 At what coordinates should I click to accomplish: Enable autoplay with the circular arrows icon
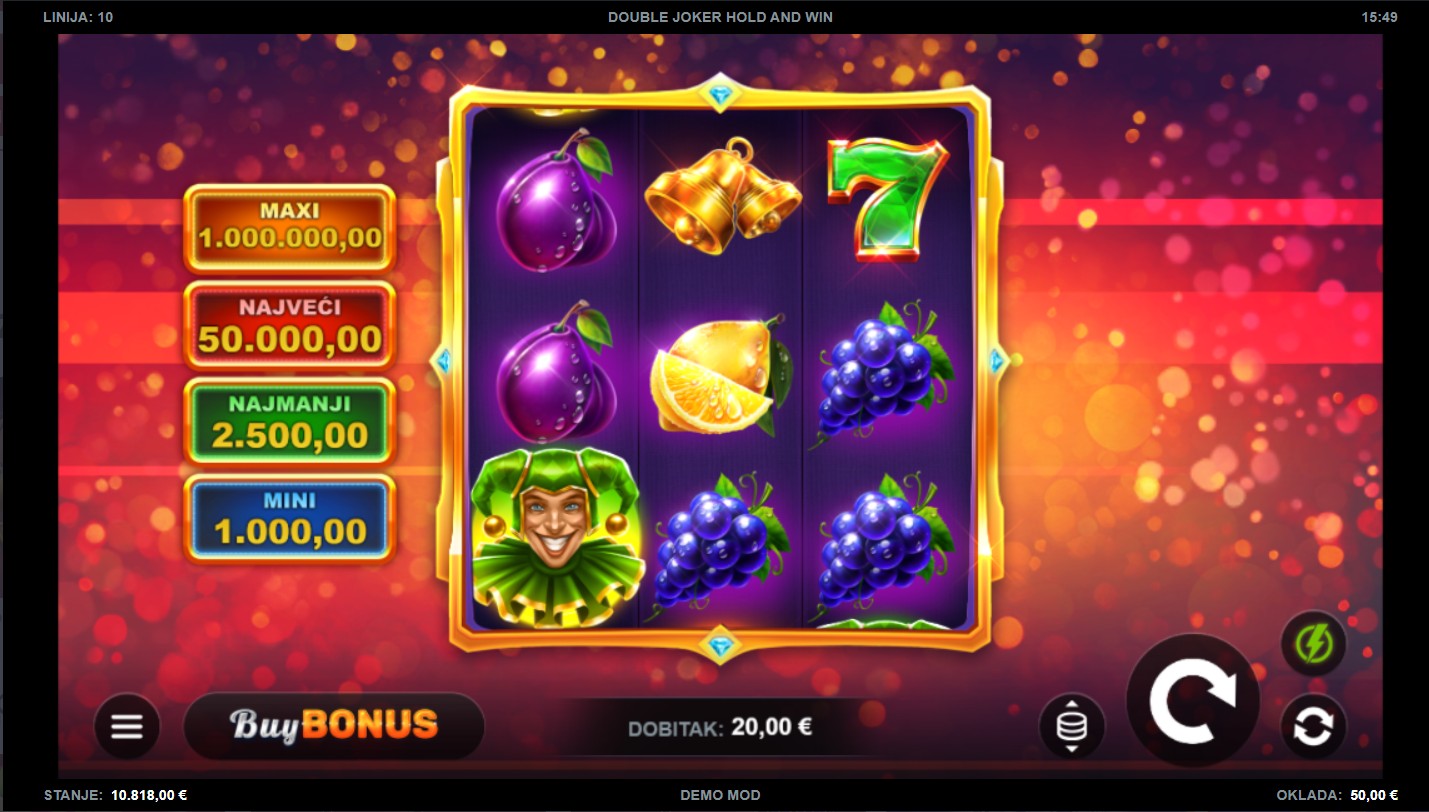(1313, 726)
